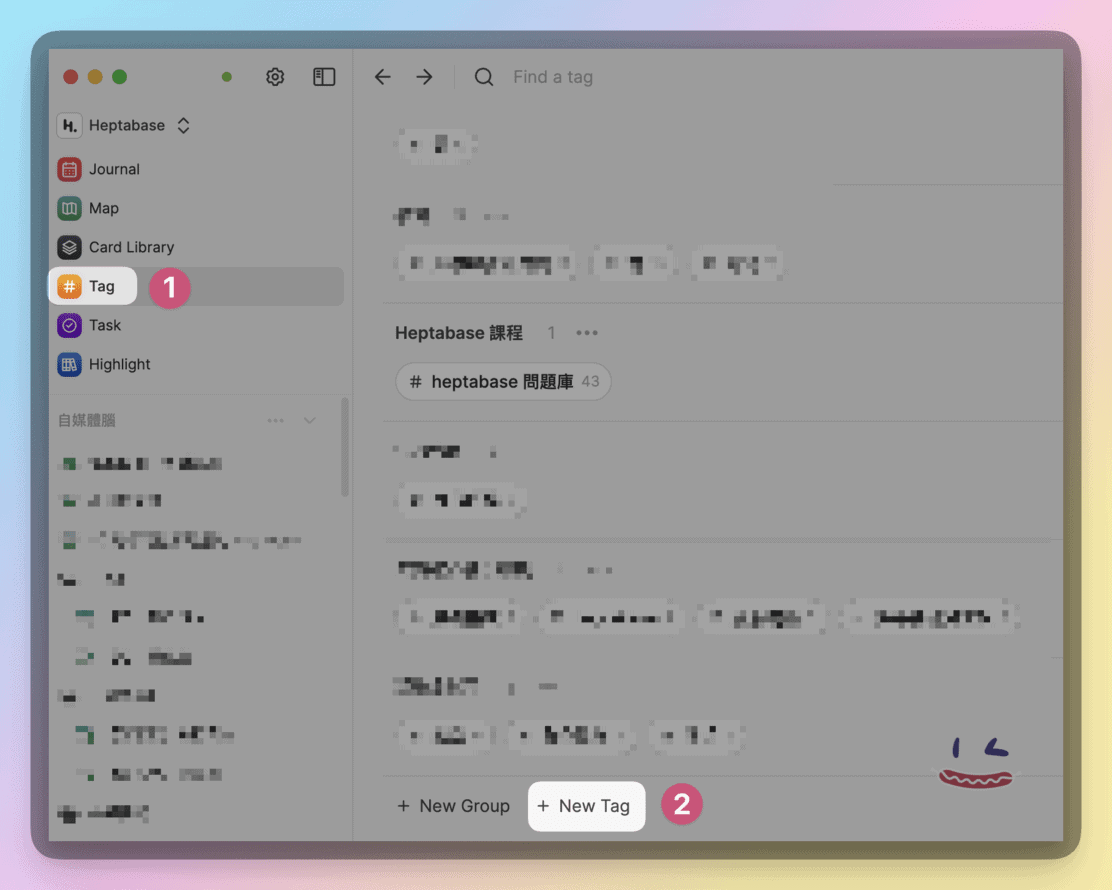Go forward with the right arrow
This screenshot has width=1112, height=890.
click(424, 77)
